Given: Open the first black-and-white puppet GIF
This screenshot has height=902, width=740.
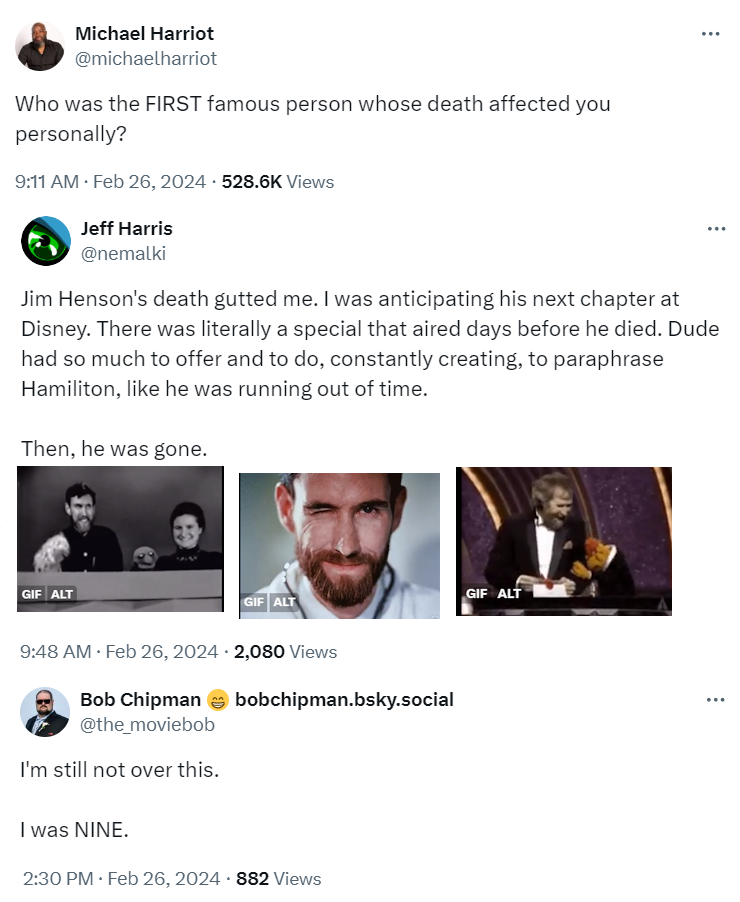Looking at the screenshot, I should coord(122,538).
